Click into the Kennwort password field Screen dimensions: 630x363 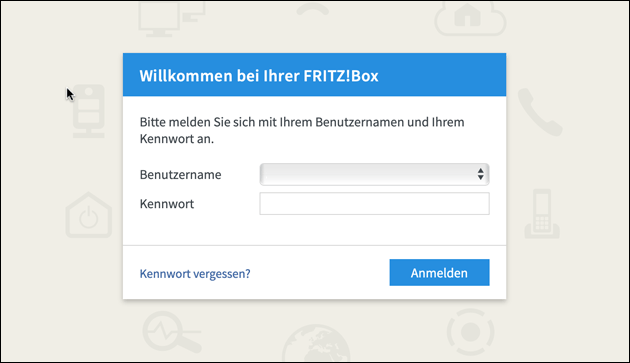click(x=374, y=203)
